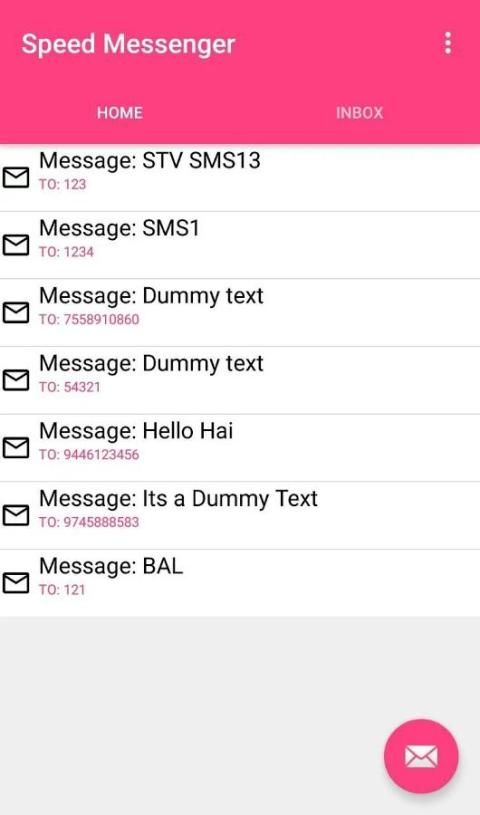Select Dummy text message to 7558910860
The height and width of the screenshot is (815, 480).
click(x=240, y=313)
